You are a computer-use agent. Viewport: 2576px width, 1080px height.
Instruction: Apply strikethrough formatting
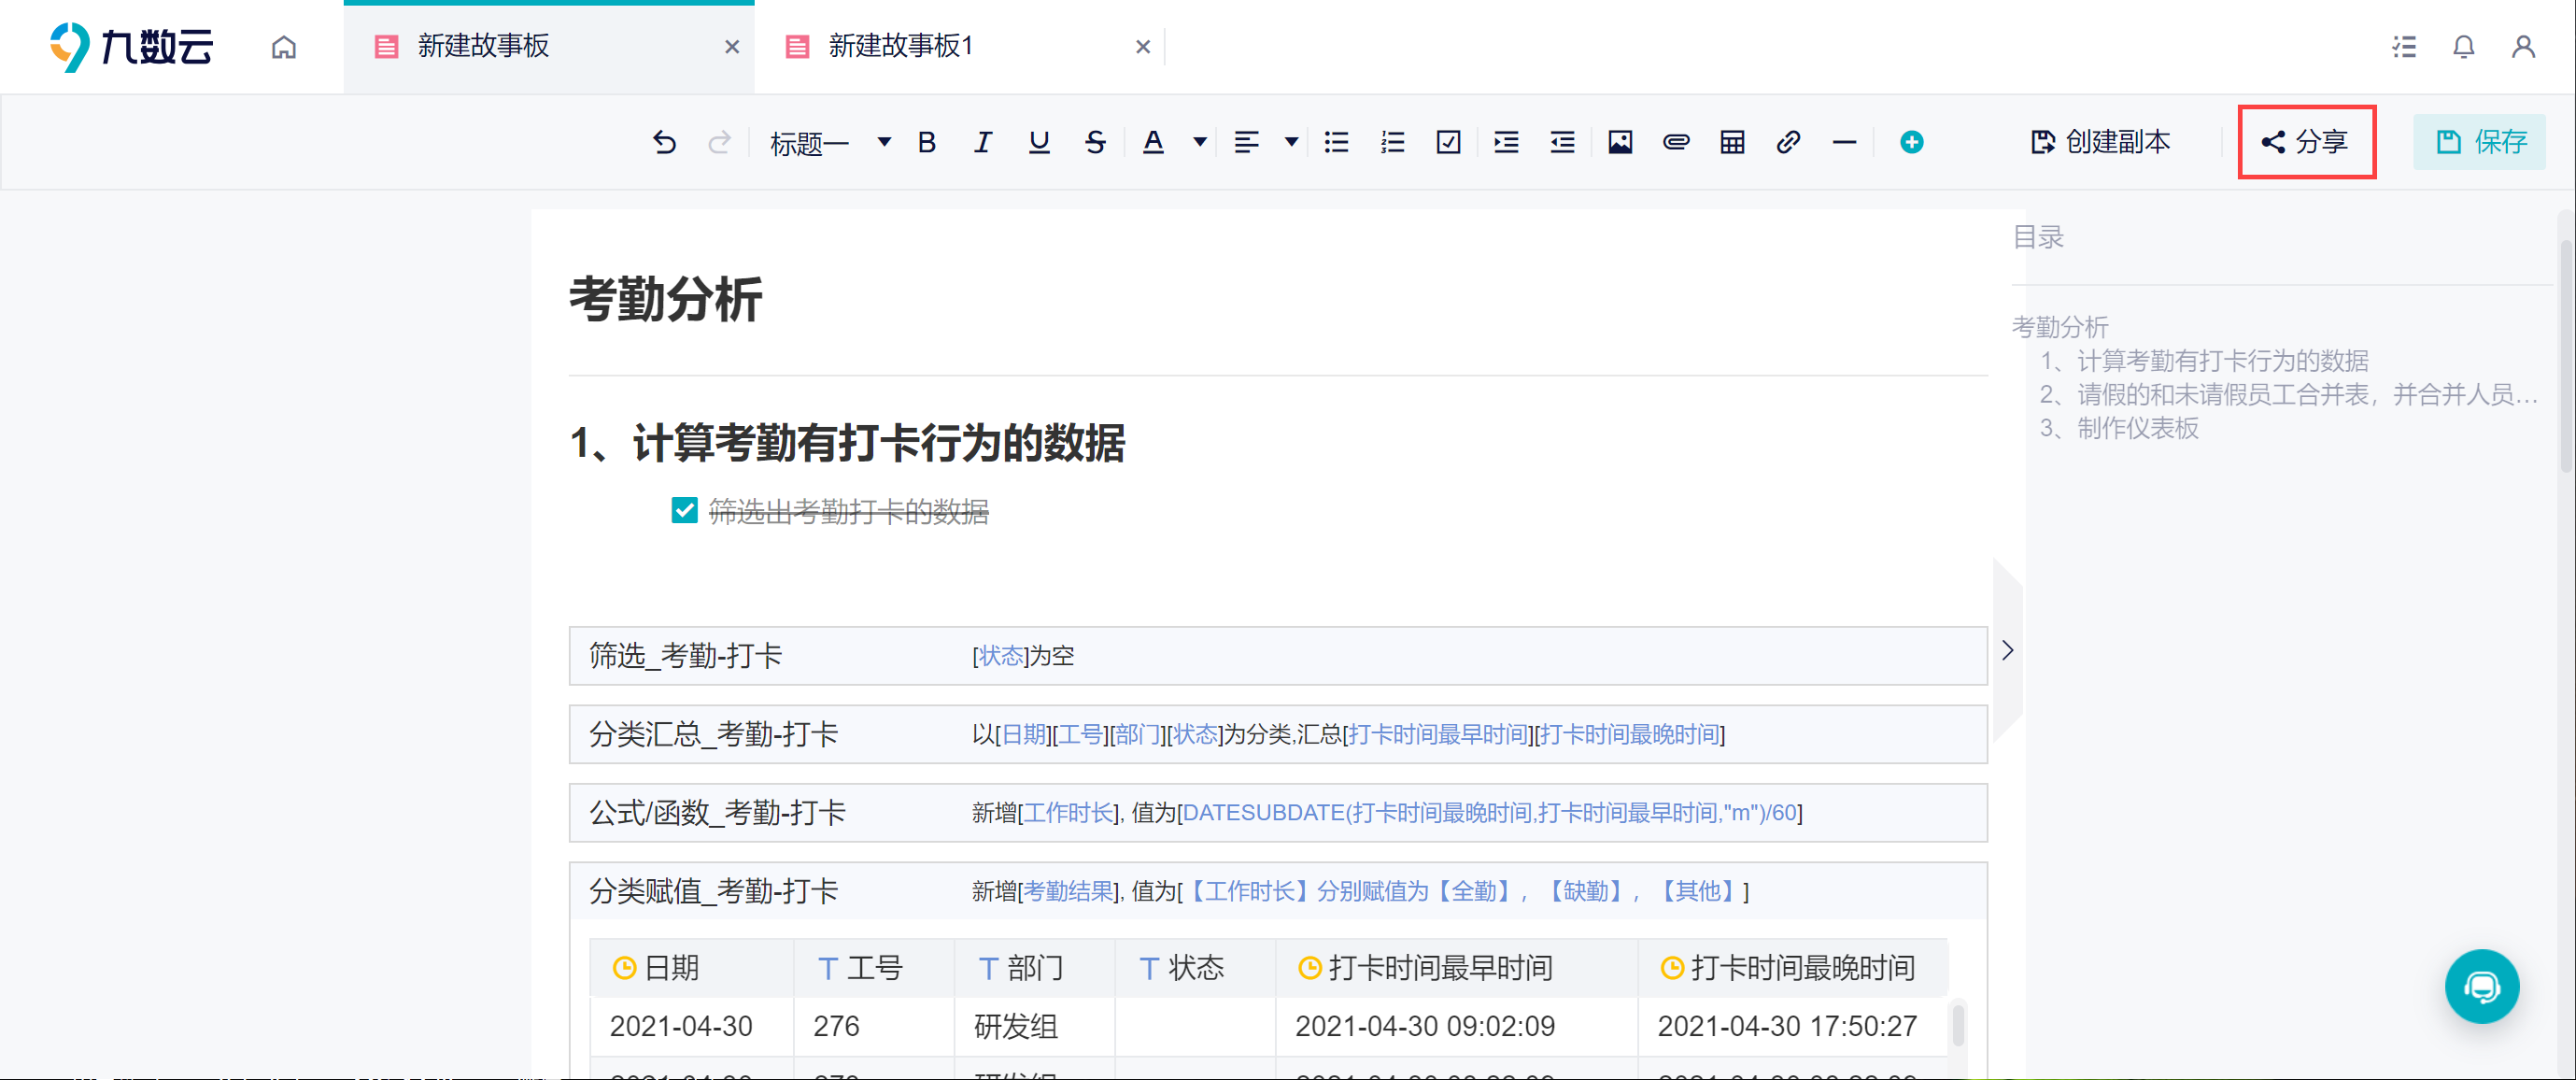(1095, 142)
